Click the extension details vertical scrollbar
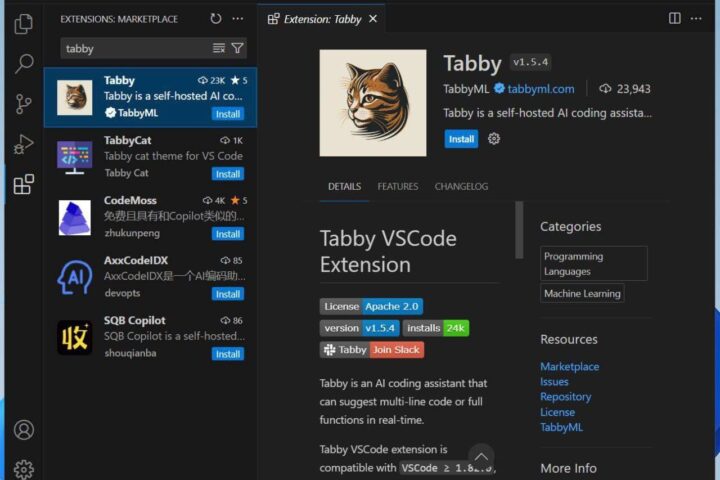720x480 pixels. pos(519,230)
